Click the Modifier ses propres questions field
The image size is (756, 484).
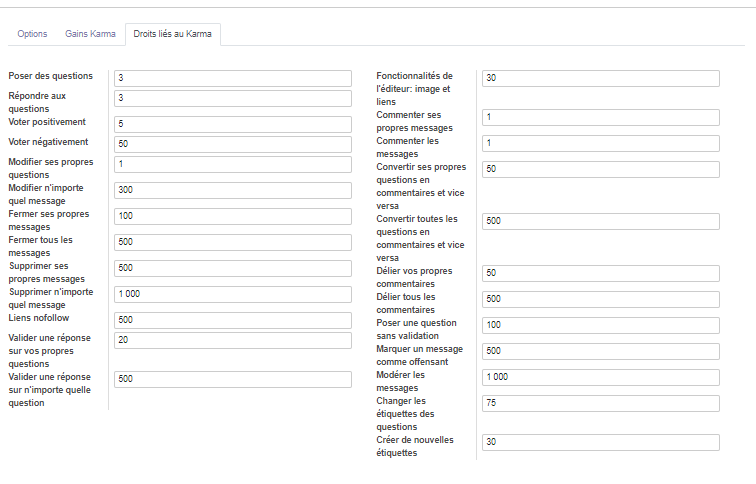232,164
